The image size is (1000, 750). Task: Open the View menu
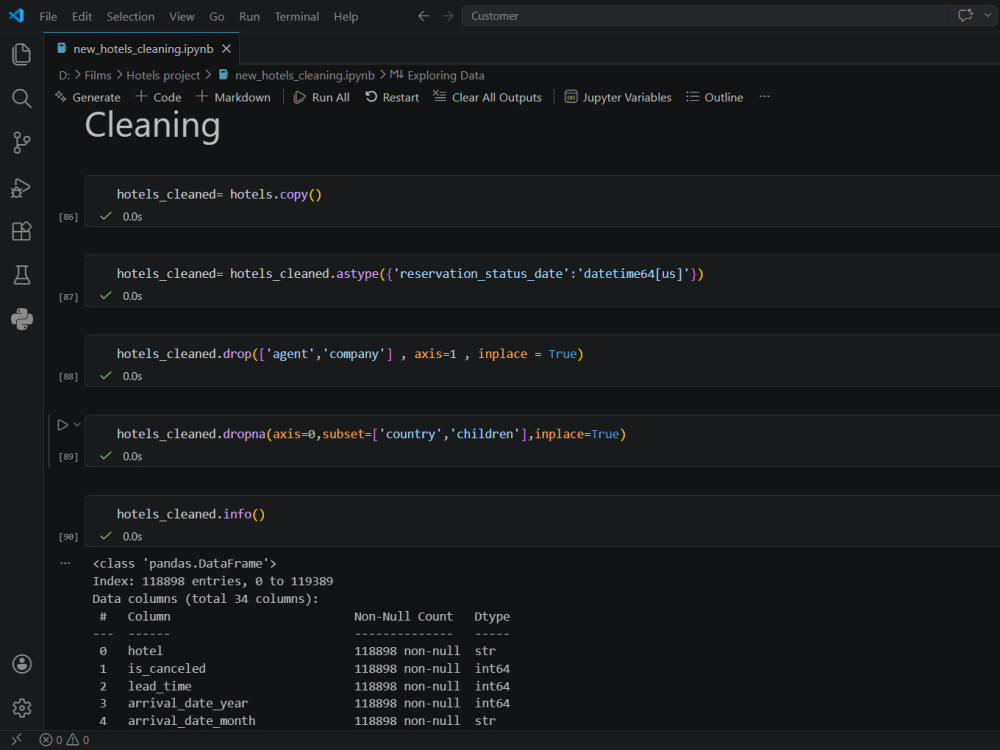182,17
